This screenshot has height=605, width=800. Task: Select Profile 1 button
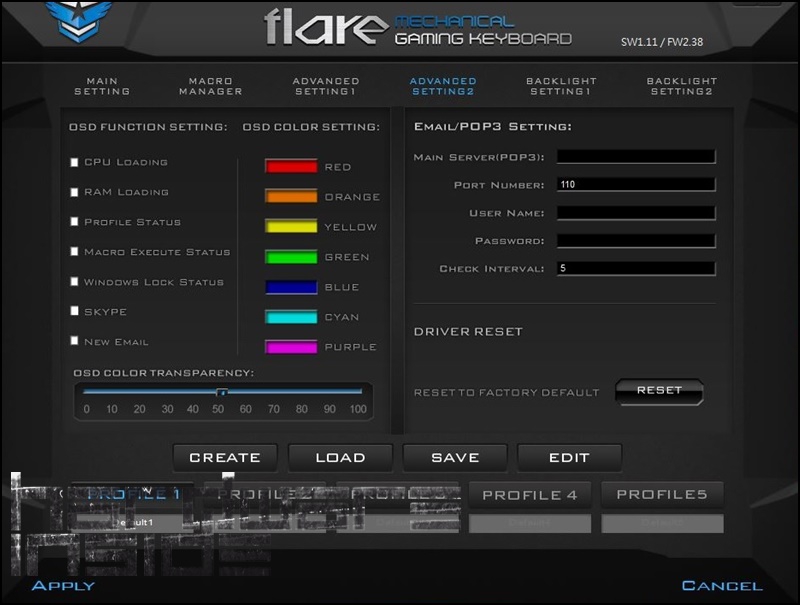(133, 494)
